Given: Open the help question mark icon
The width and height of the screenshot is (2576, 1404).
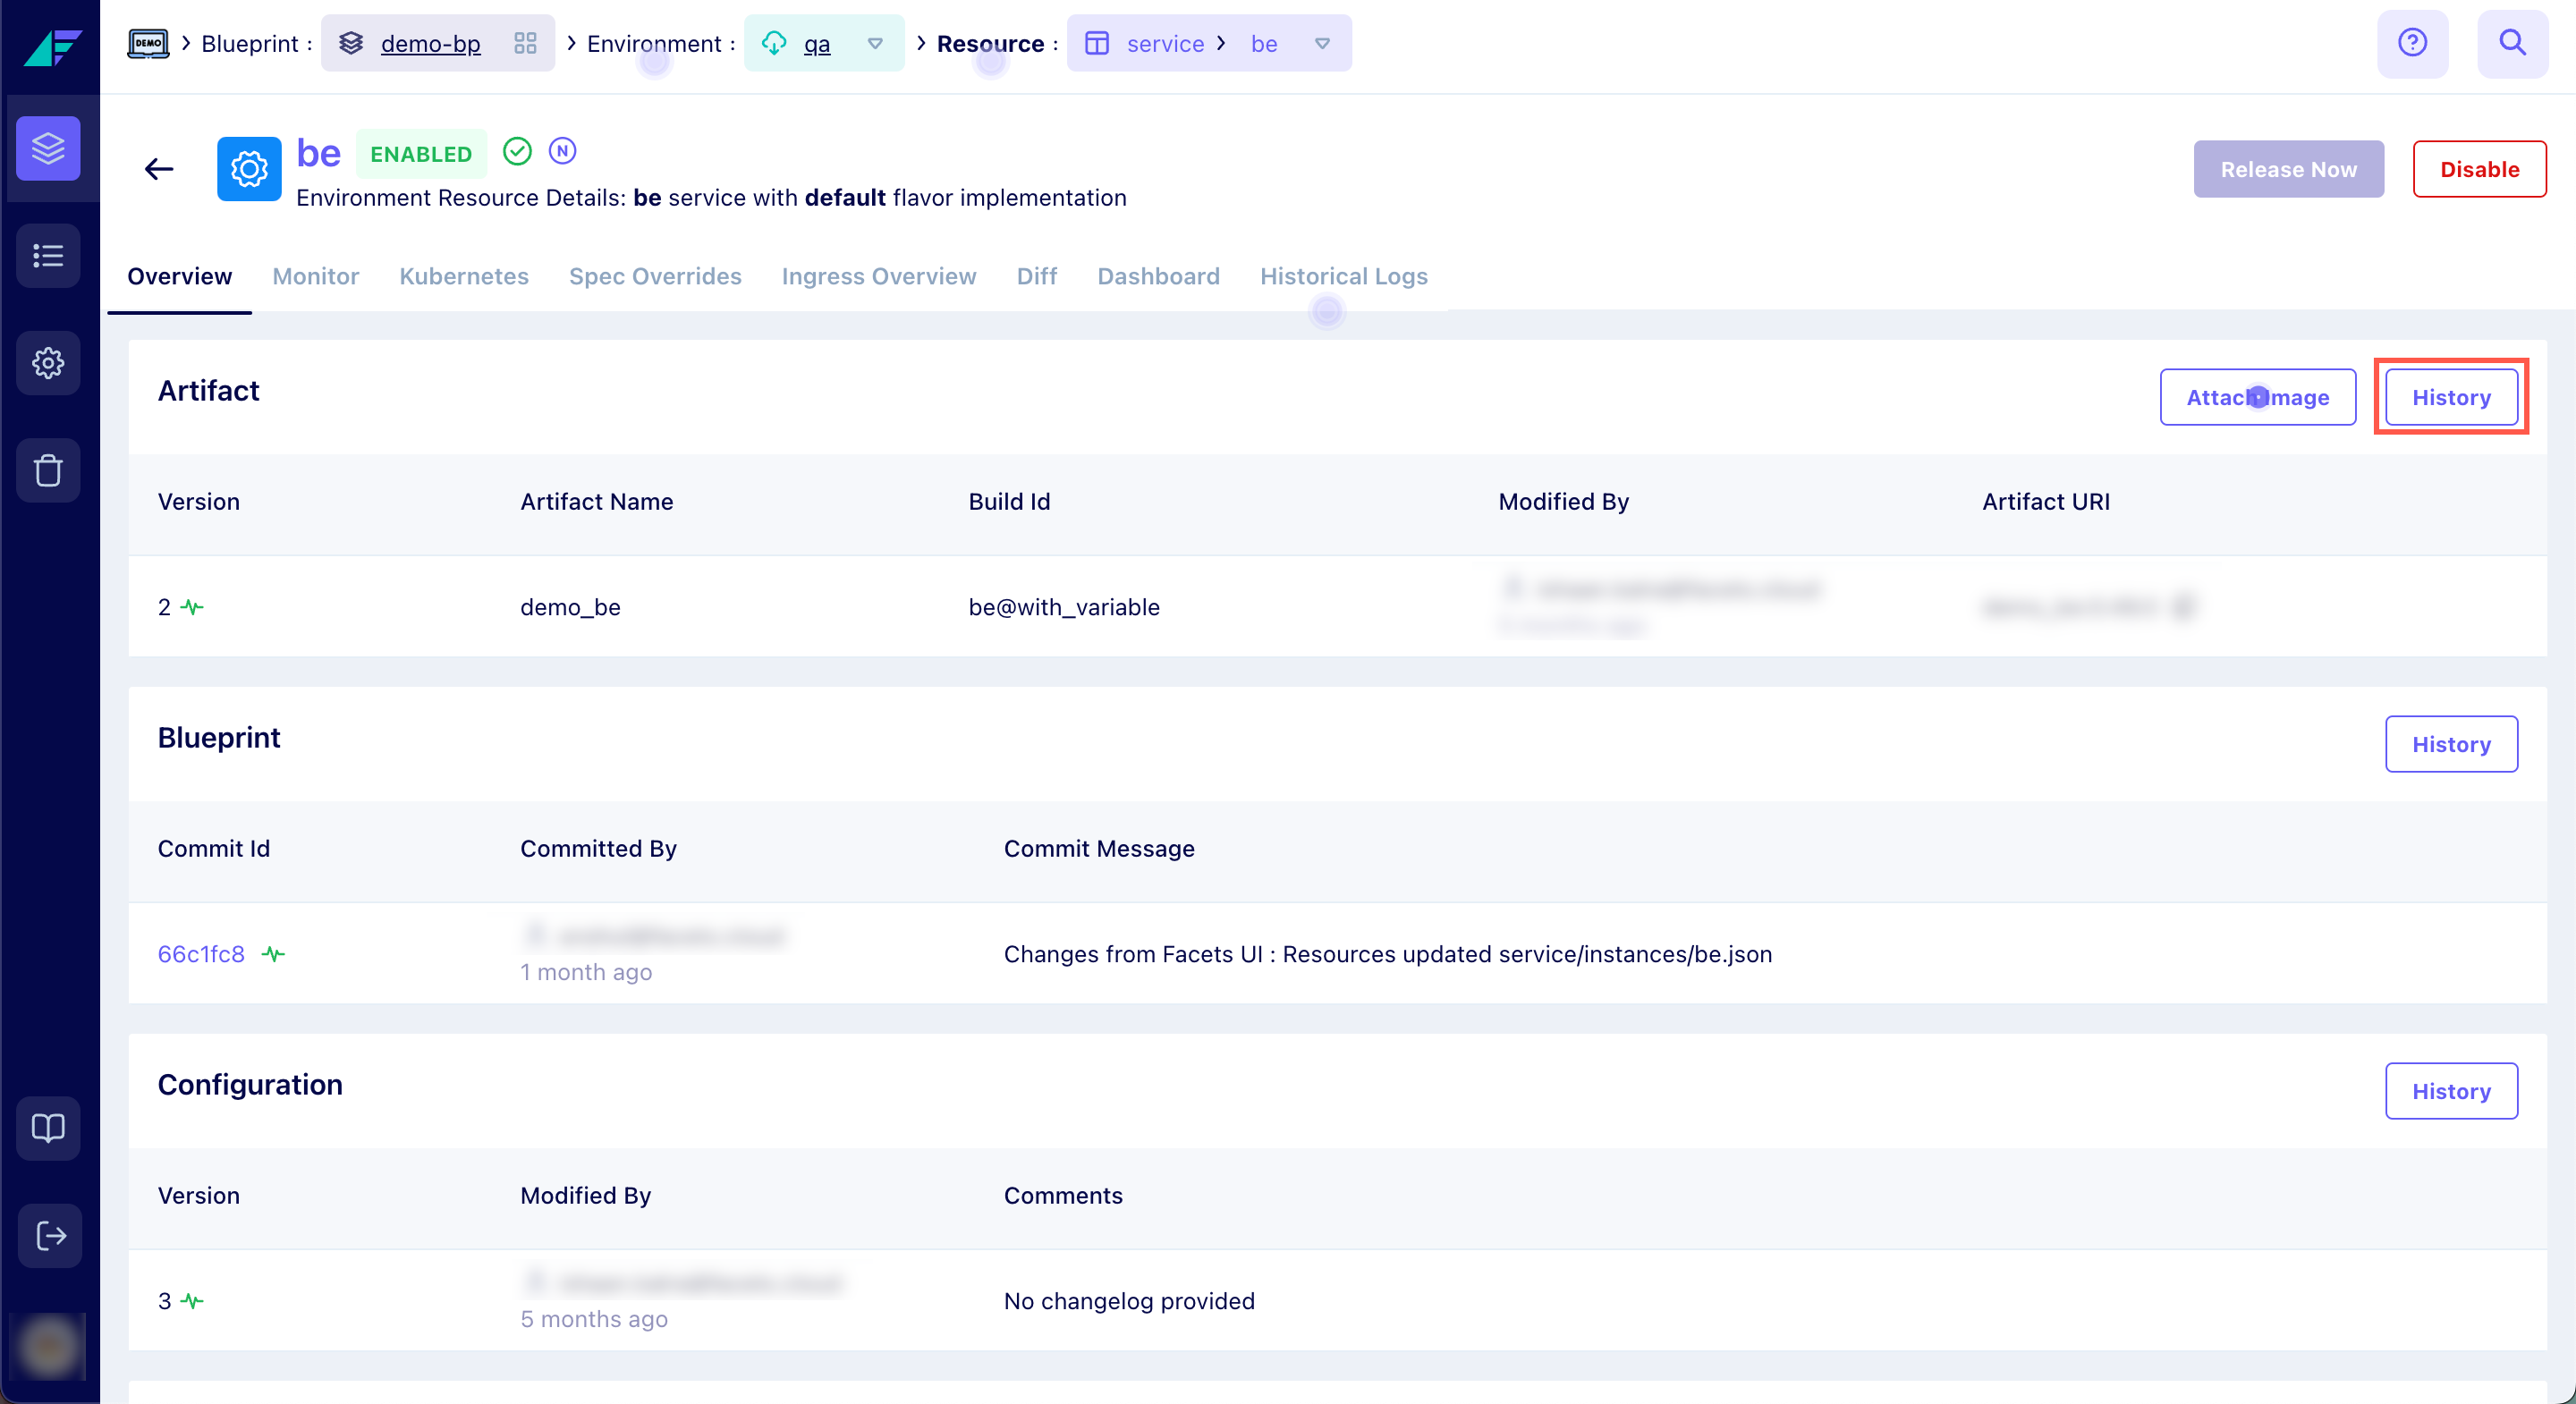Looking at the screenshot, I should [x=2412, y=43].
